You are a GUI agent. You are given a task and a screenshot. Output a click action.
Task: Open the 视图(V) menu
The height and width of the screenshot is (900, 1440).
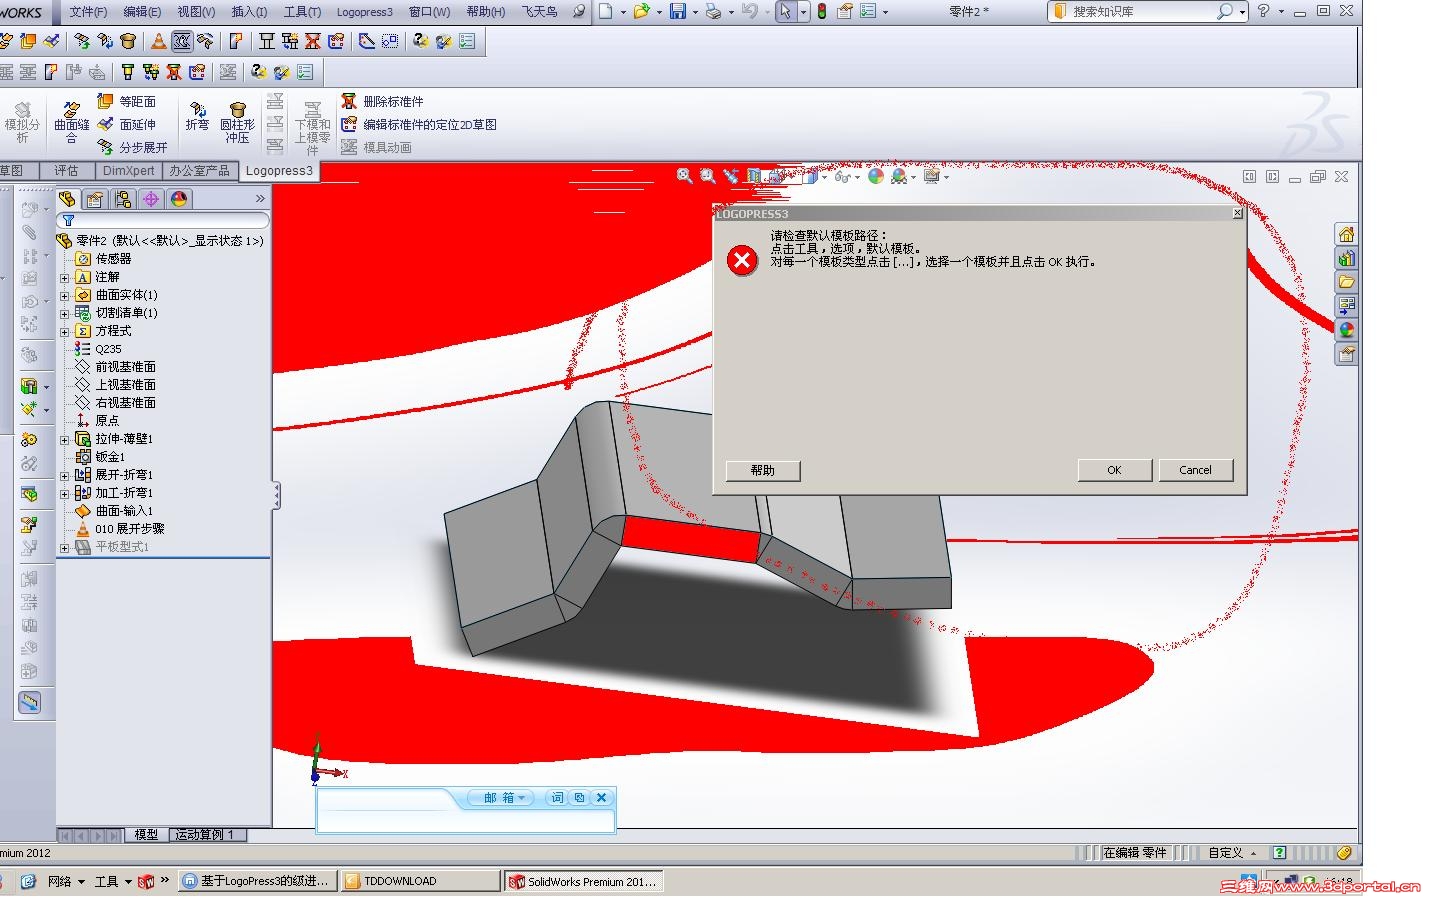pyautogui.click(x=196, y=12)
